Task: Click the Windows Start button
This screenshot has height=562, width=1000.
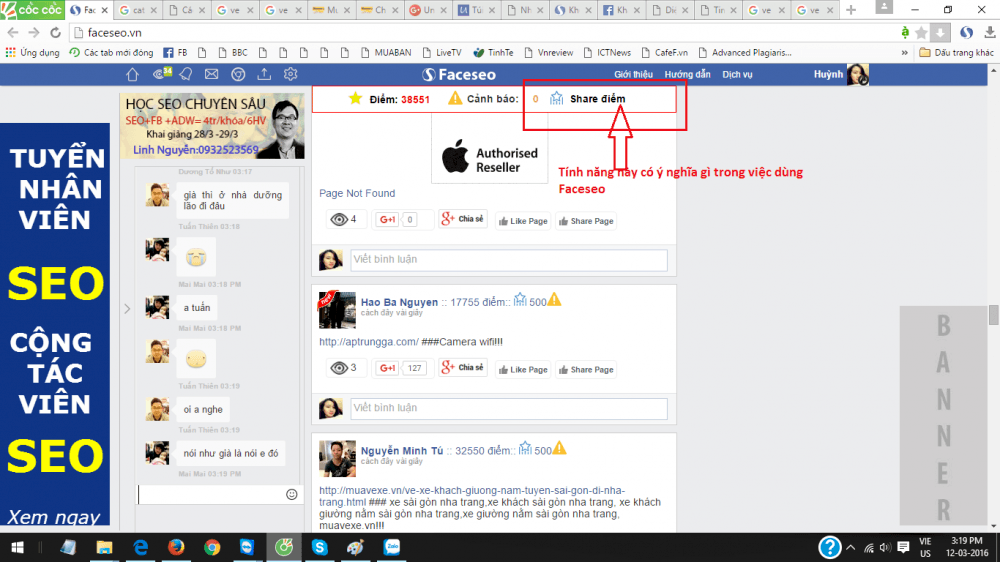Action: 17,547
